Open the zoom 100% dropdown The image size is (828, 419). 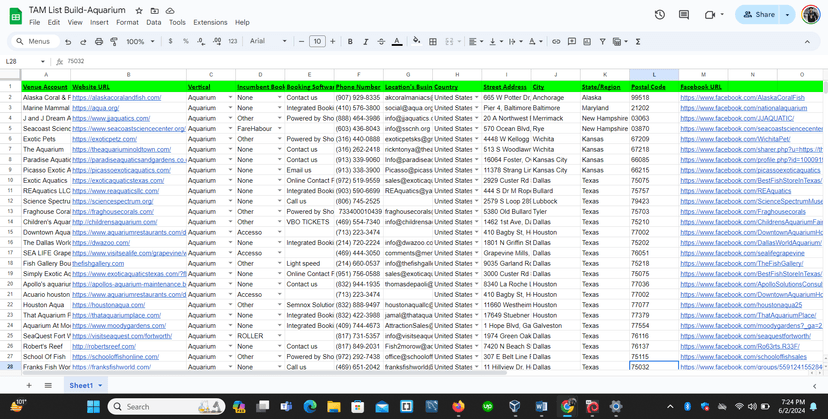pos(140,41)
